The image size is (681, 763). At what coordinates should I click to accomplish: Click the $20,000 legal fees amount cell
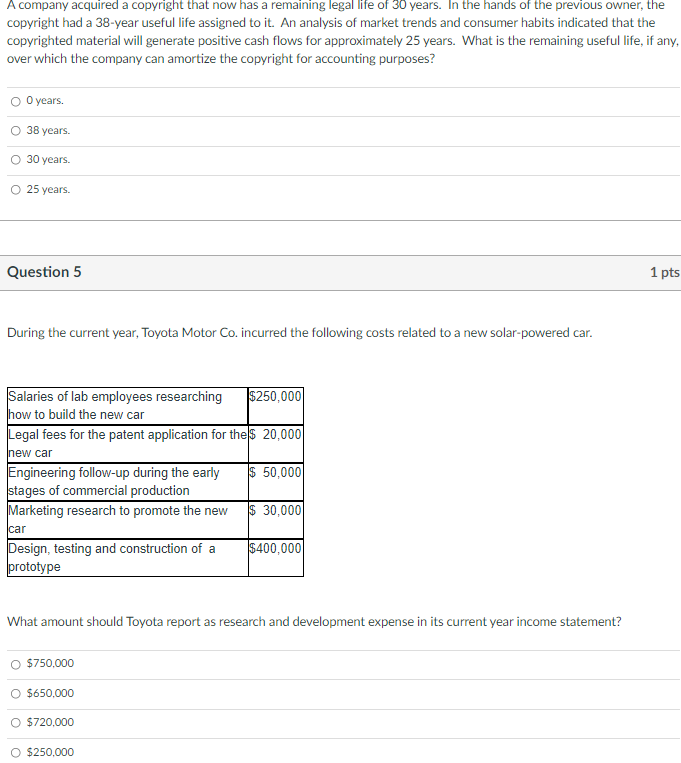(x=276, y=444)
